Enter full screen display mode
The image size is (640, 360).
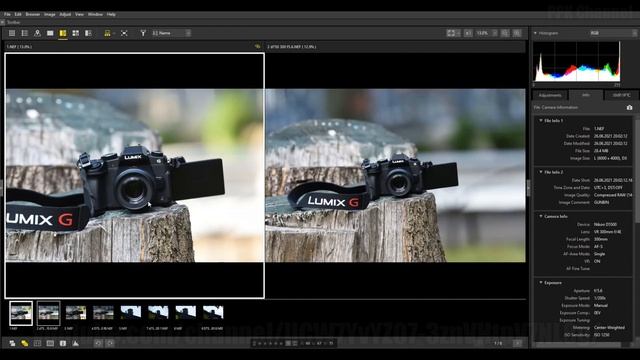[x=124, y=33]
